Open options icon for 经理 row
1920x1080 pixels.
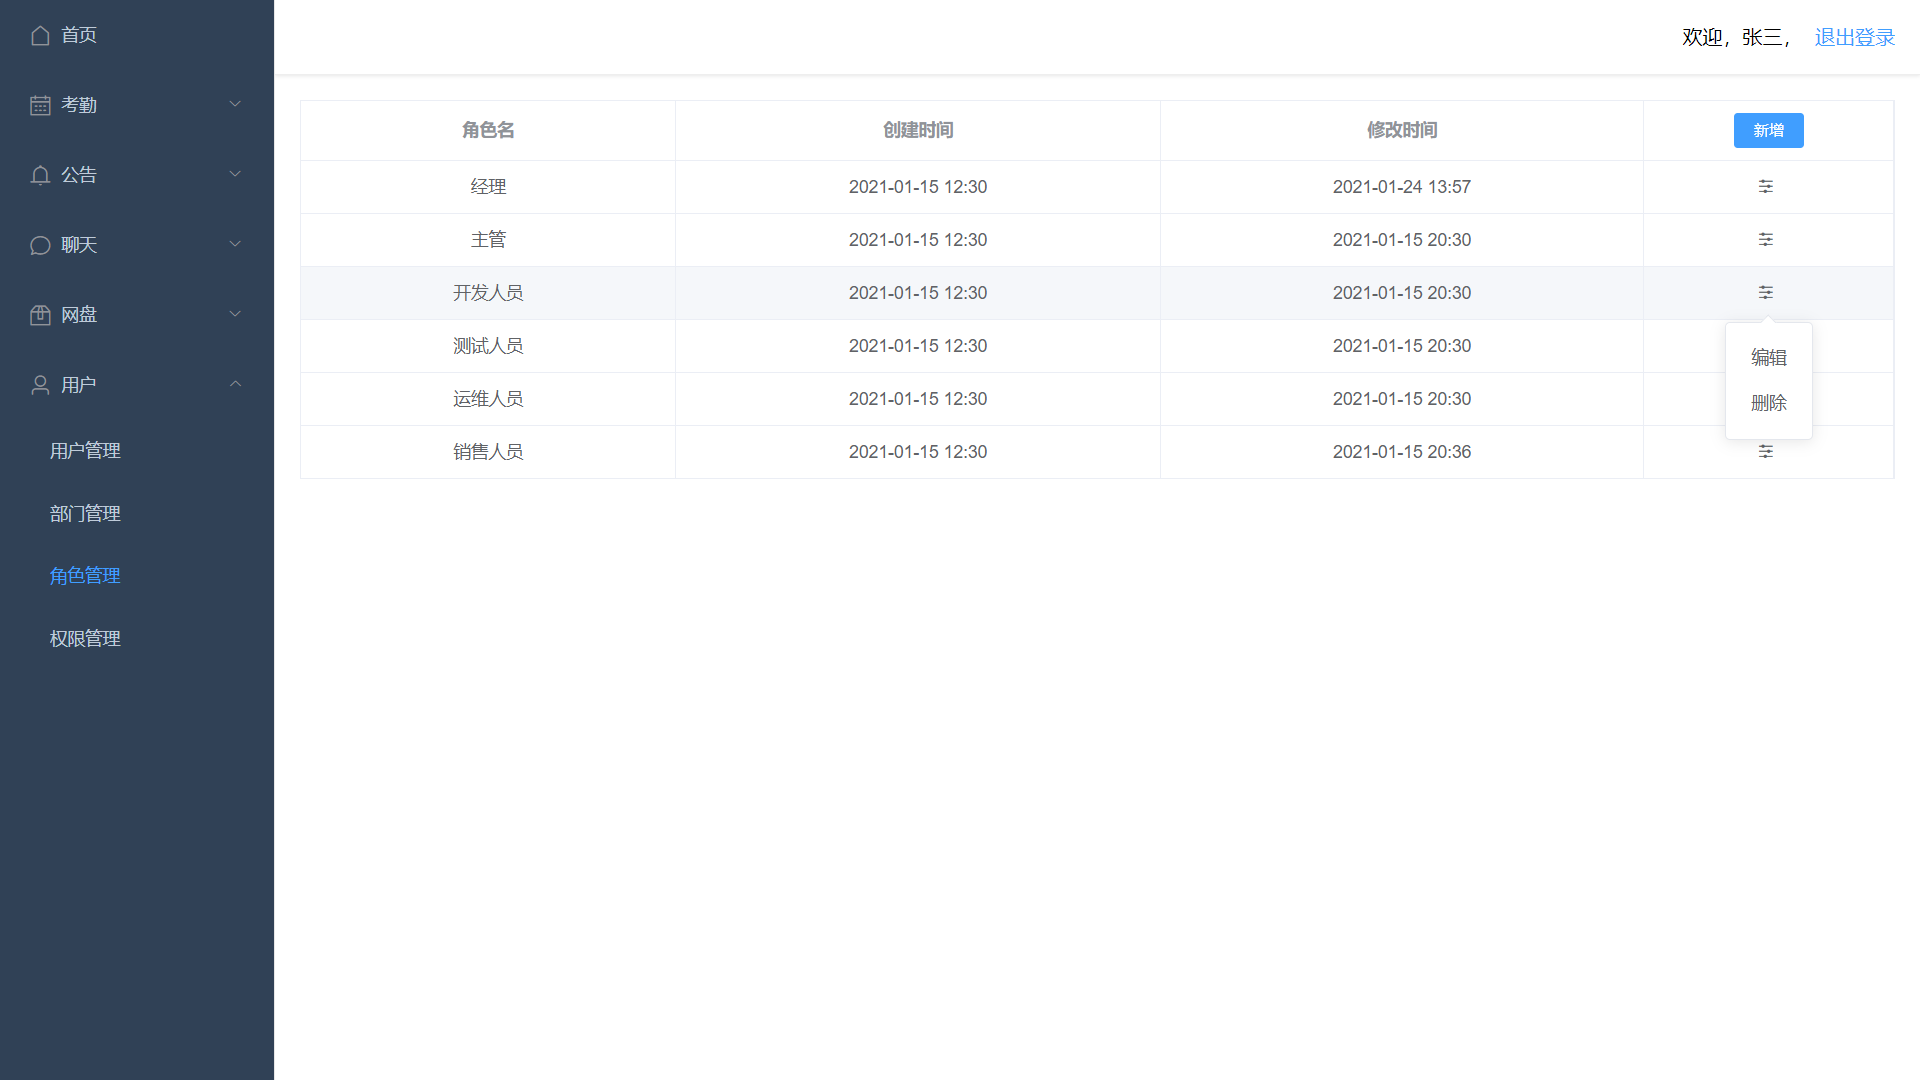(1766, 187)
